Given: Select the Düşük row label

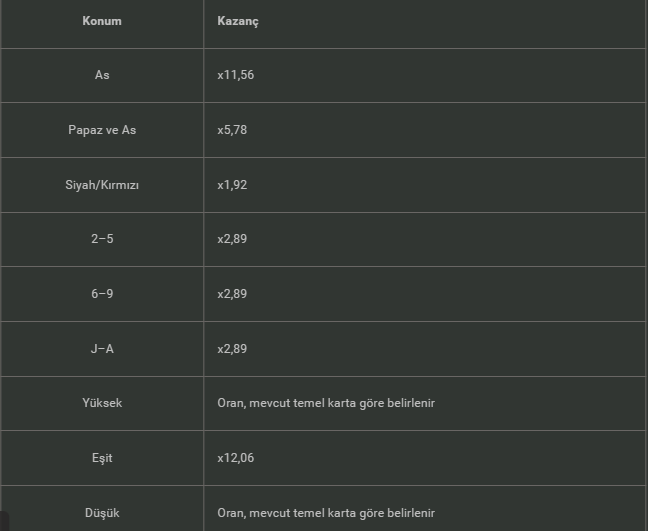Looking at the screenshot, I should click(x=102, y=513).
